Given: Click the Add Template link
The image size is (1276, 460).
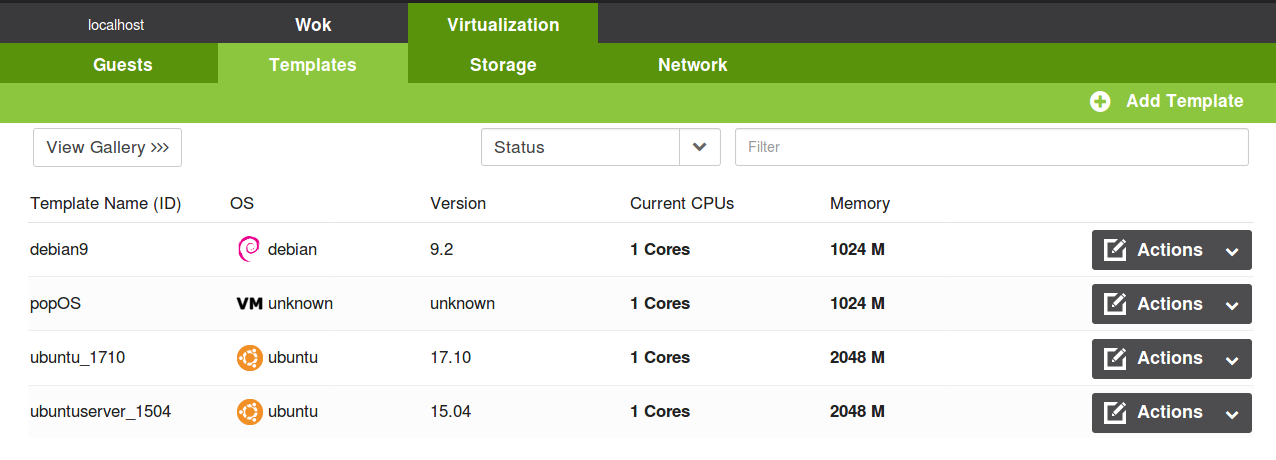Looking at the screenshot, I should point(1185,101).
